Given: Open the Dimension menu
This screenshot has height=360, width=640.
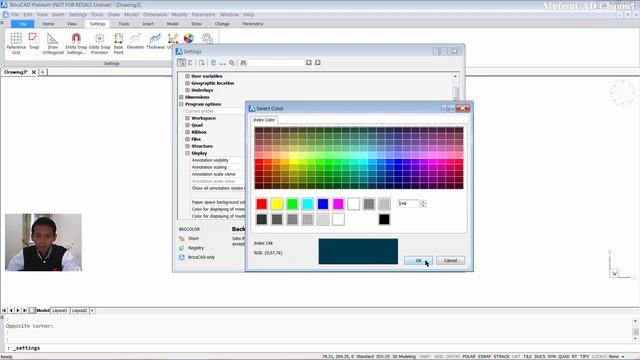Looking at the screenshot, I should [x=155, y=14].
